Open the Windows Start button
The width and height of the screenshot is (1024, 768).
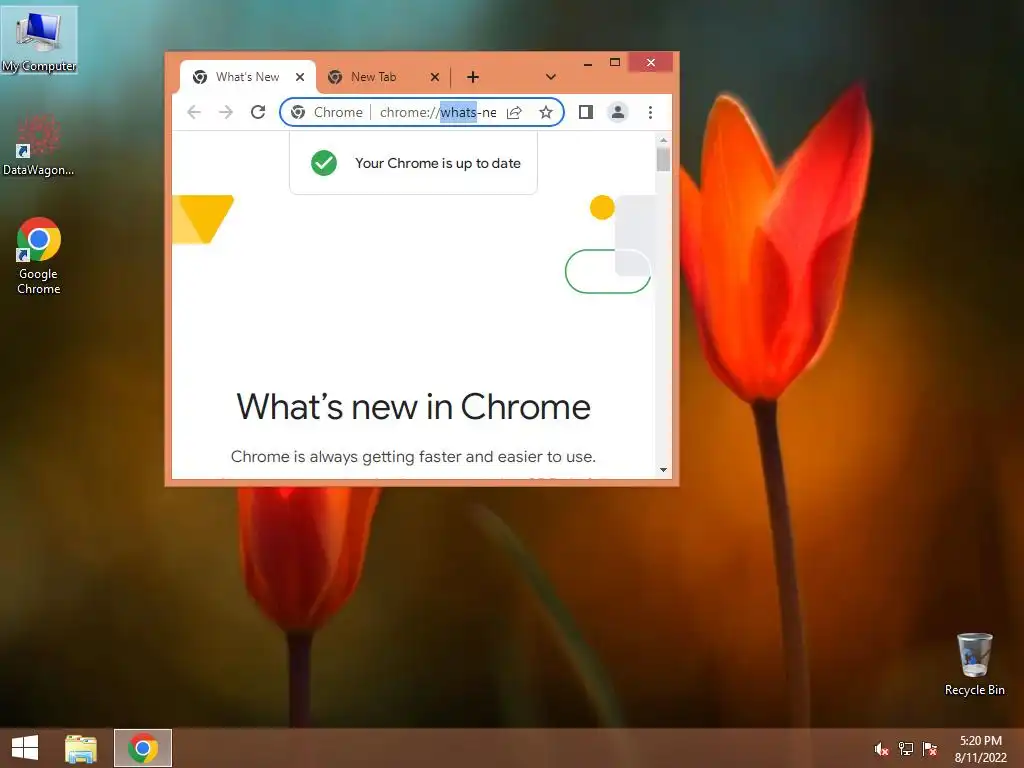coord(25,748)
